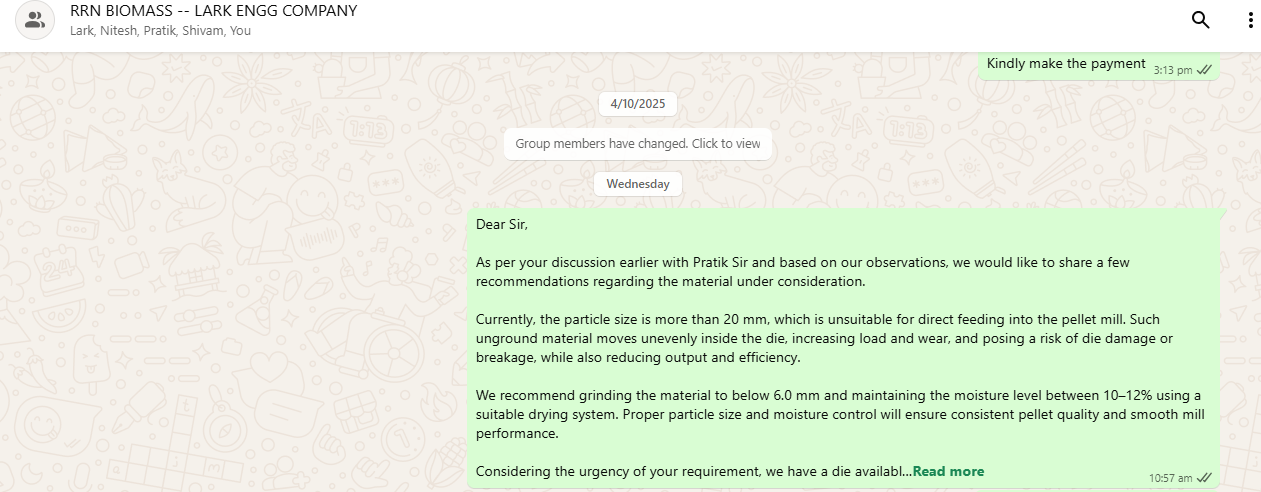Open the three-dot more options menu

point(1250,20)
